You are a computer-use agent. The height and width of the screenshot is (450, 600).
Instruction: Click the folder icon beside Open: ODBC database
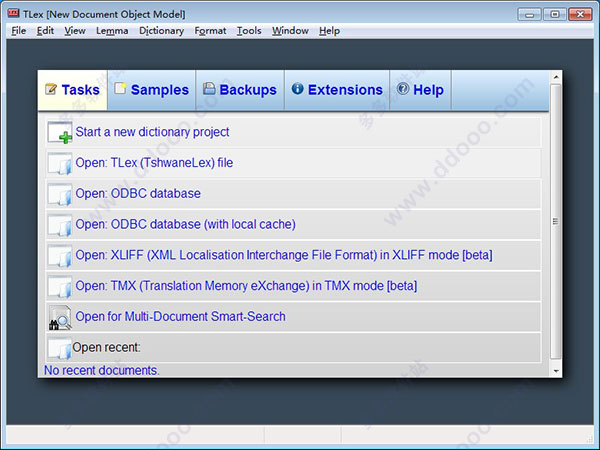coord(60,194)
